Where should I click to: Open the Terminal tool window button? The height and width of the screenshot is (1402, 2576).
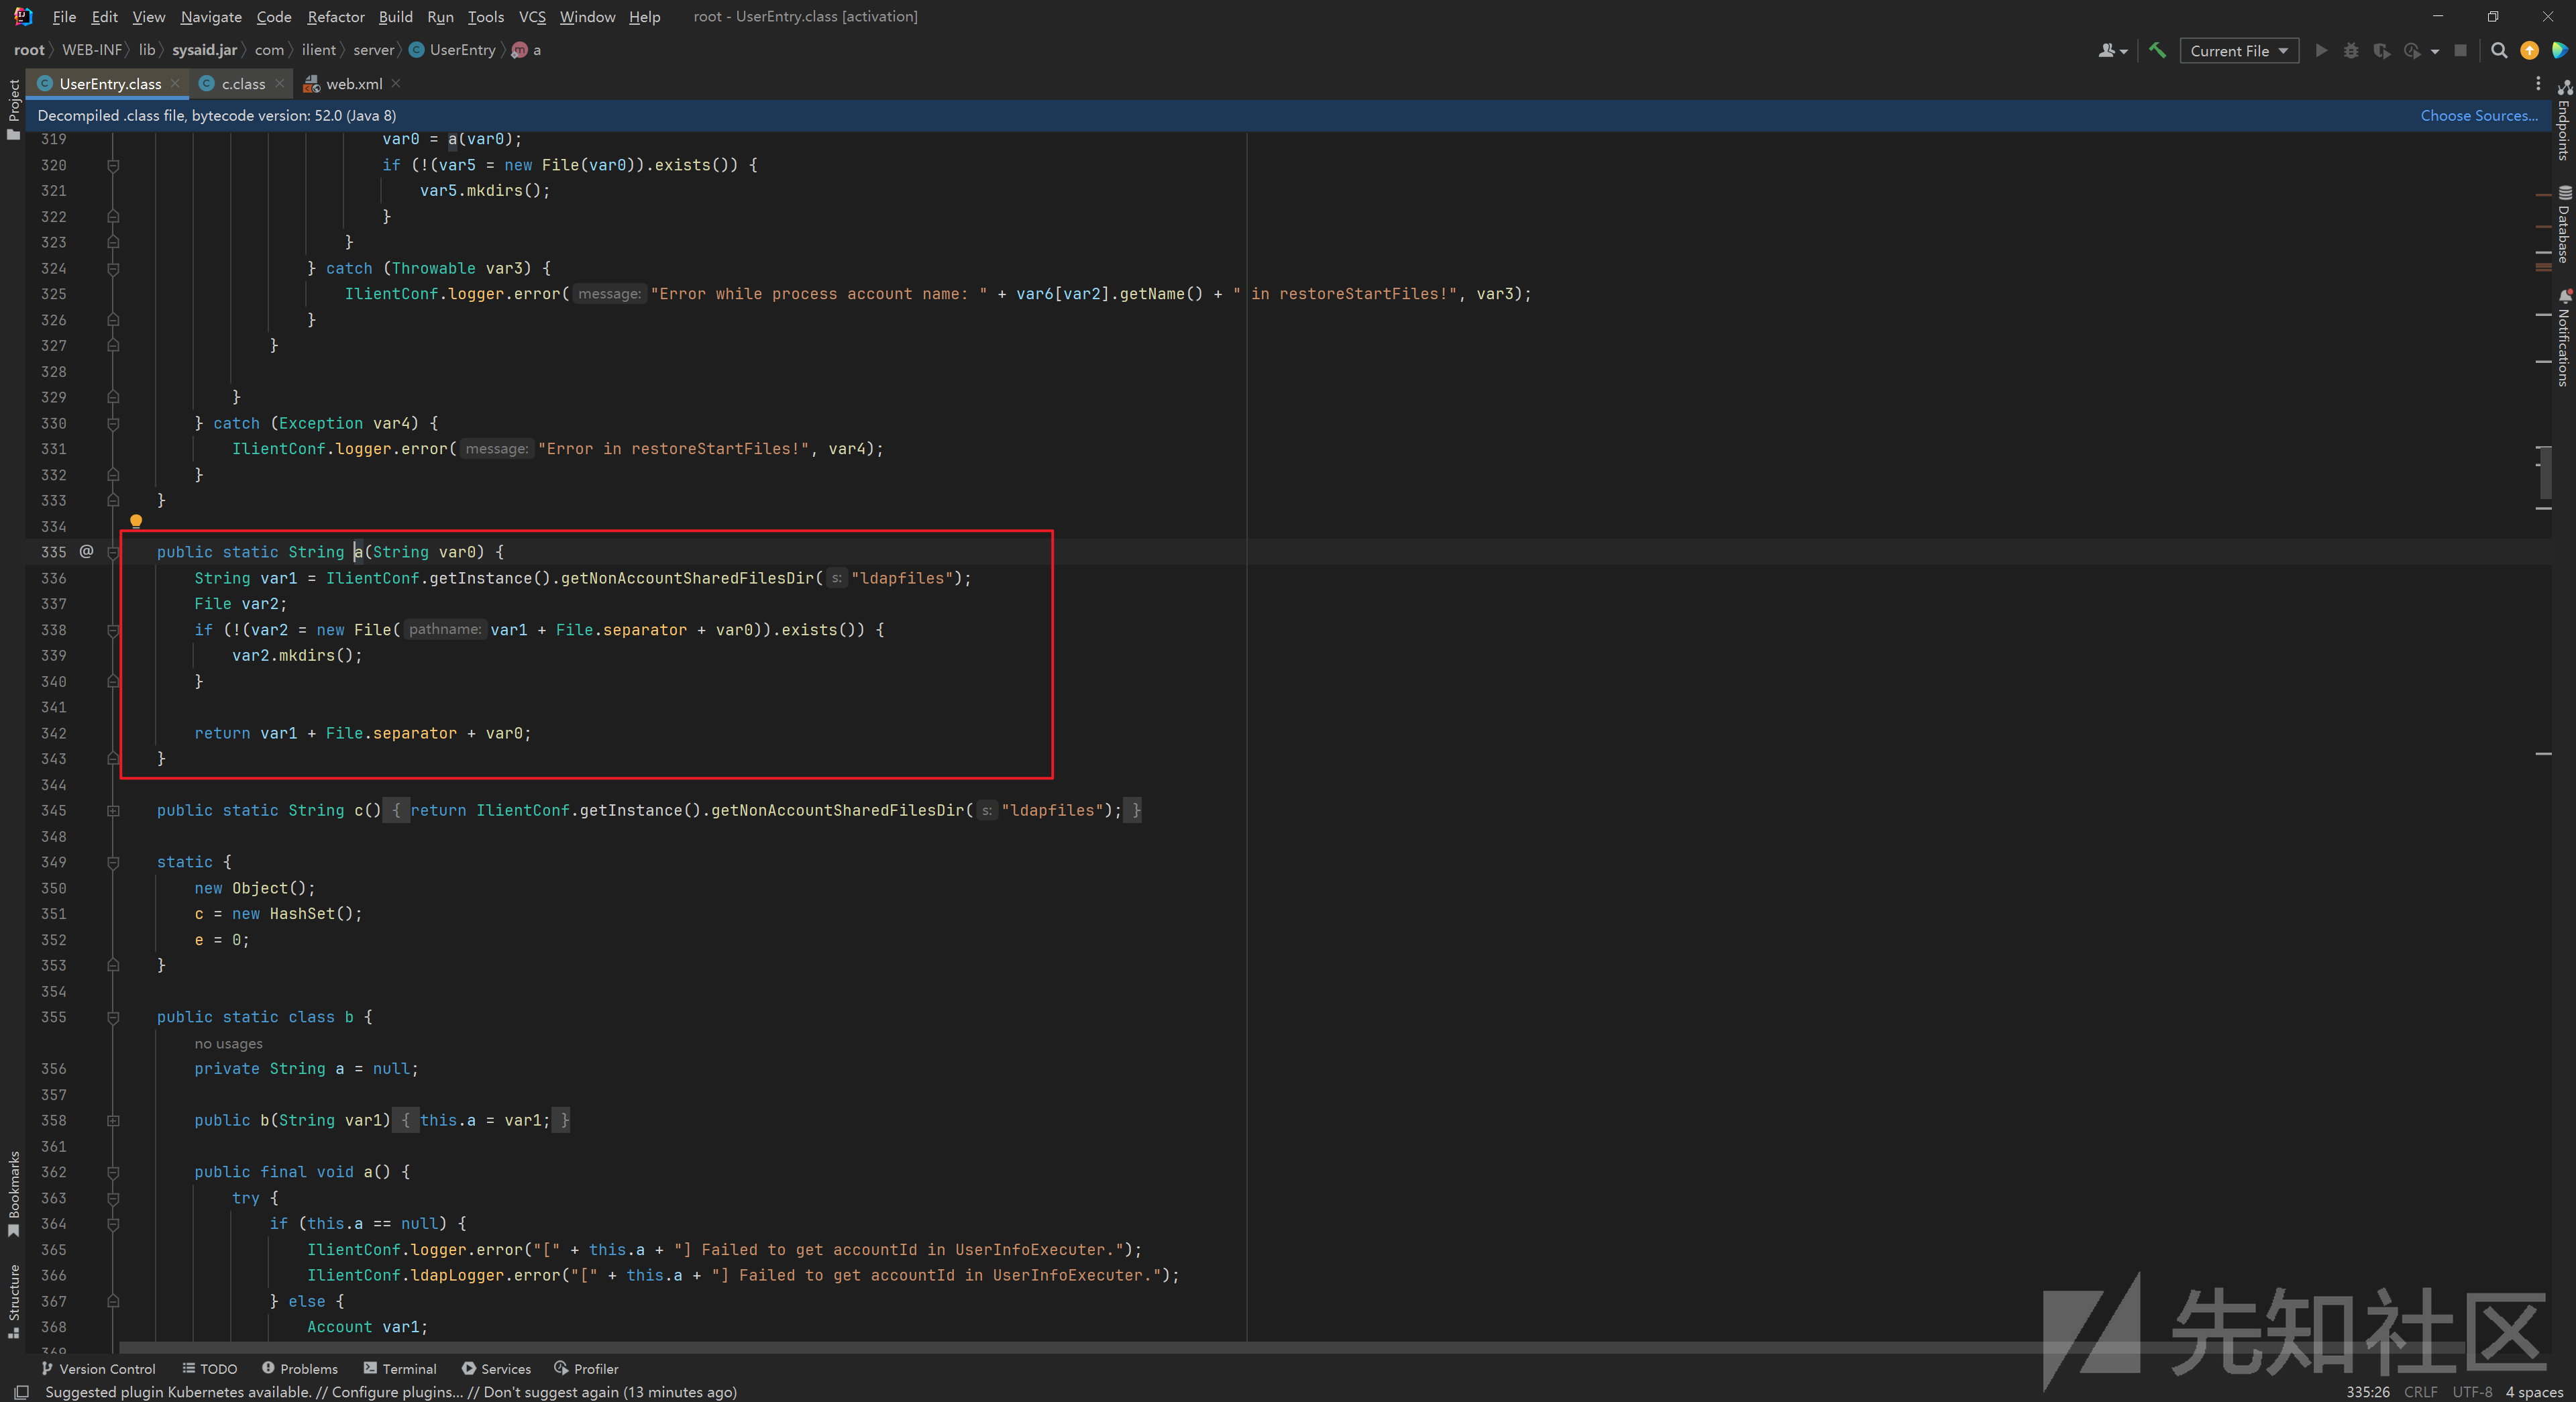click(400, 1369)
